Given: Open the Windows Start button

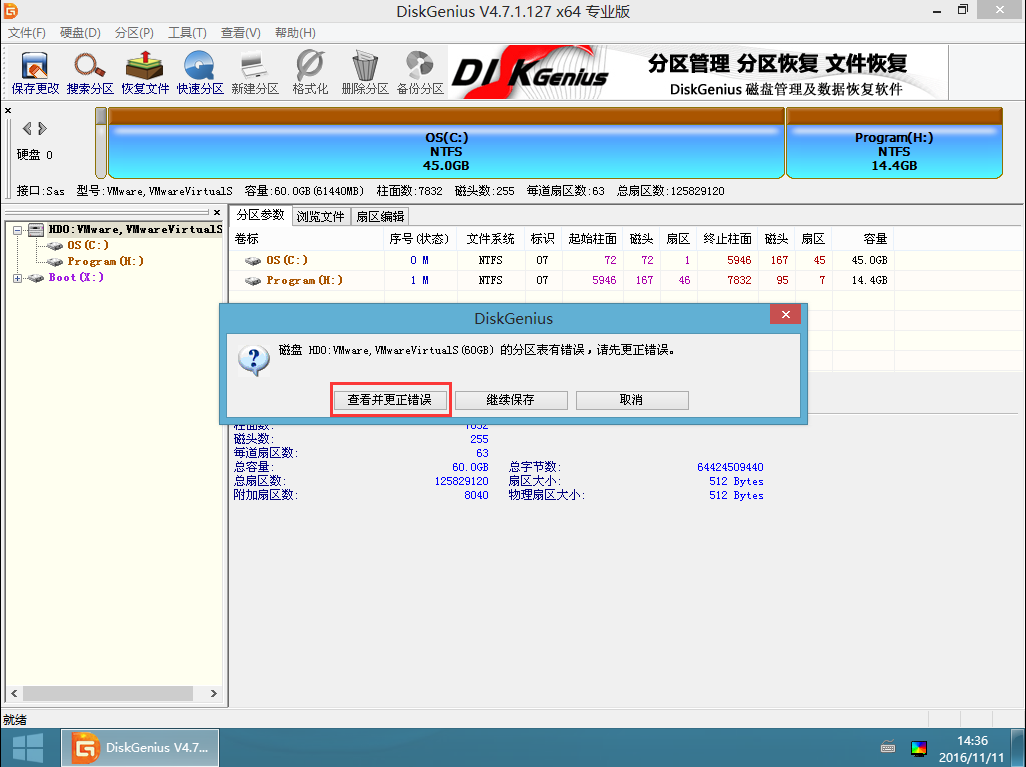Looking at the screenshot, I should pos(27,747).
